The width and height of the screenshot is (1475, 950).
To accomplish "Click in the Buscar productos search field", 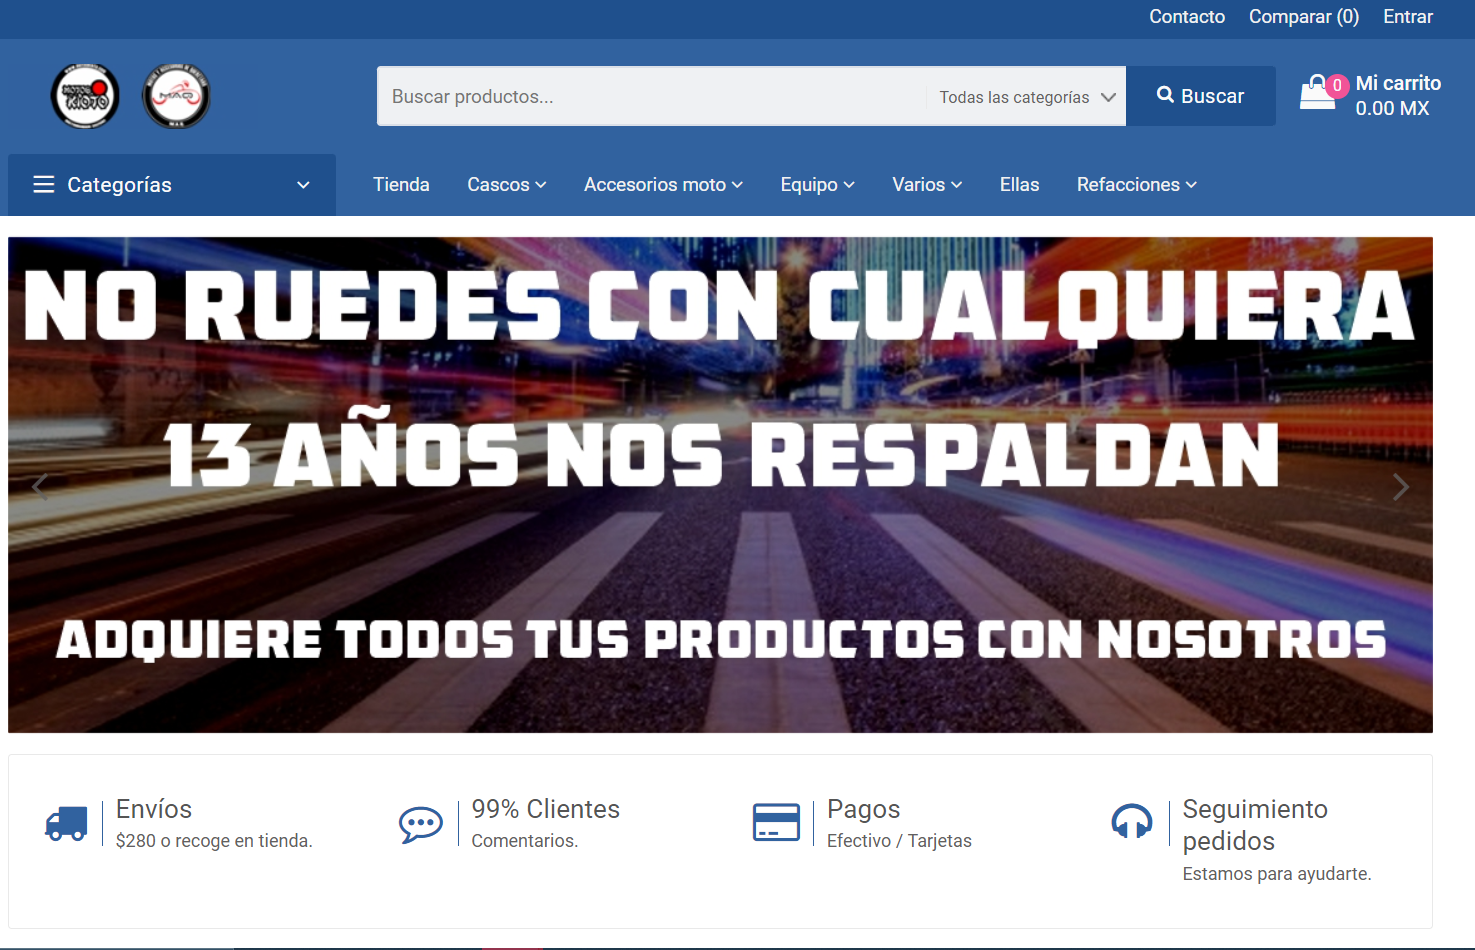I will [651, 97].
